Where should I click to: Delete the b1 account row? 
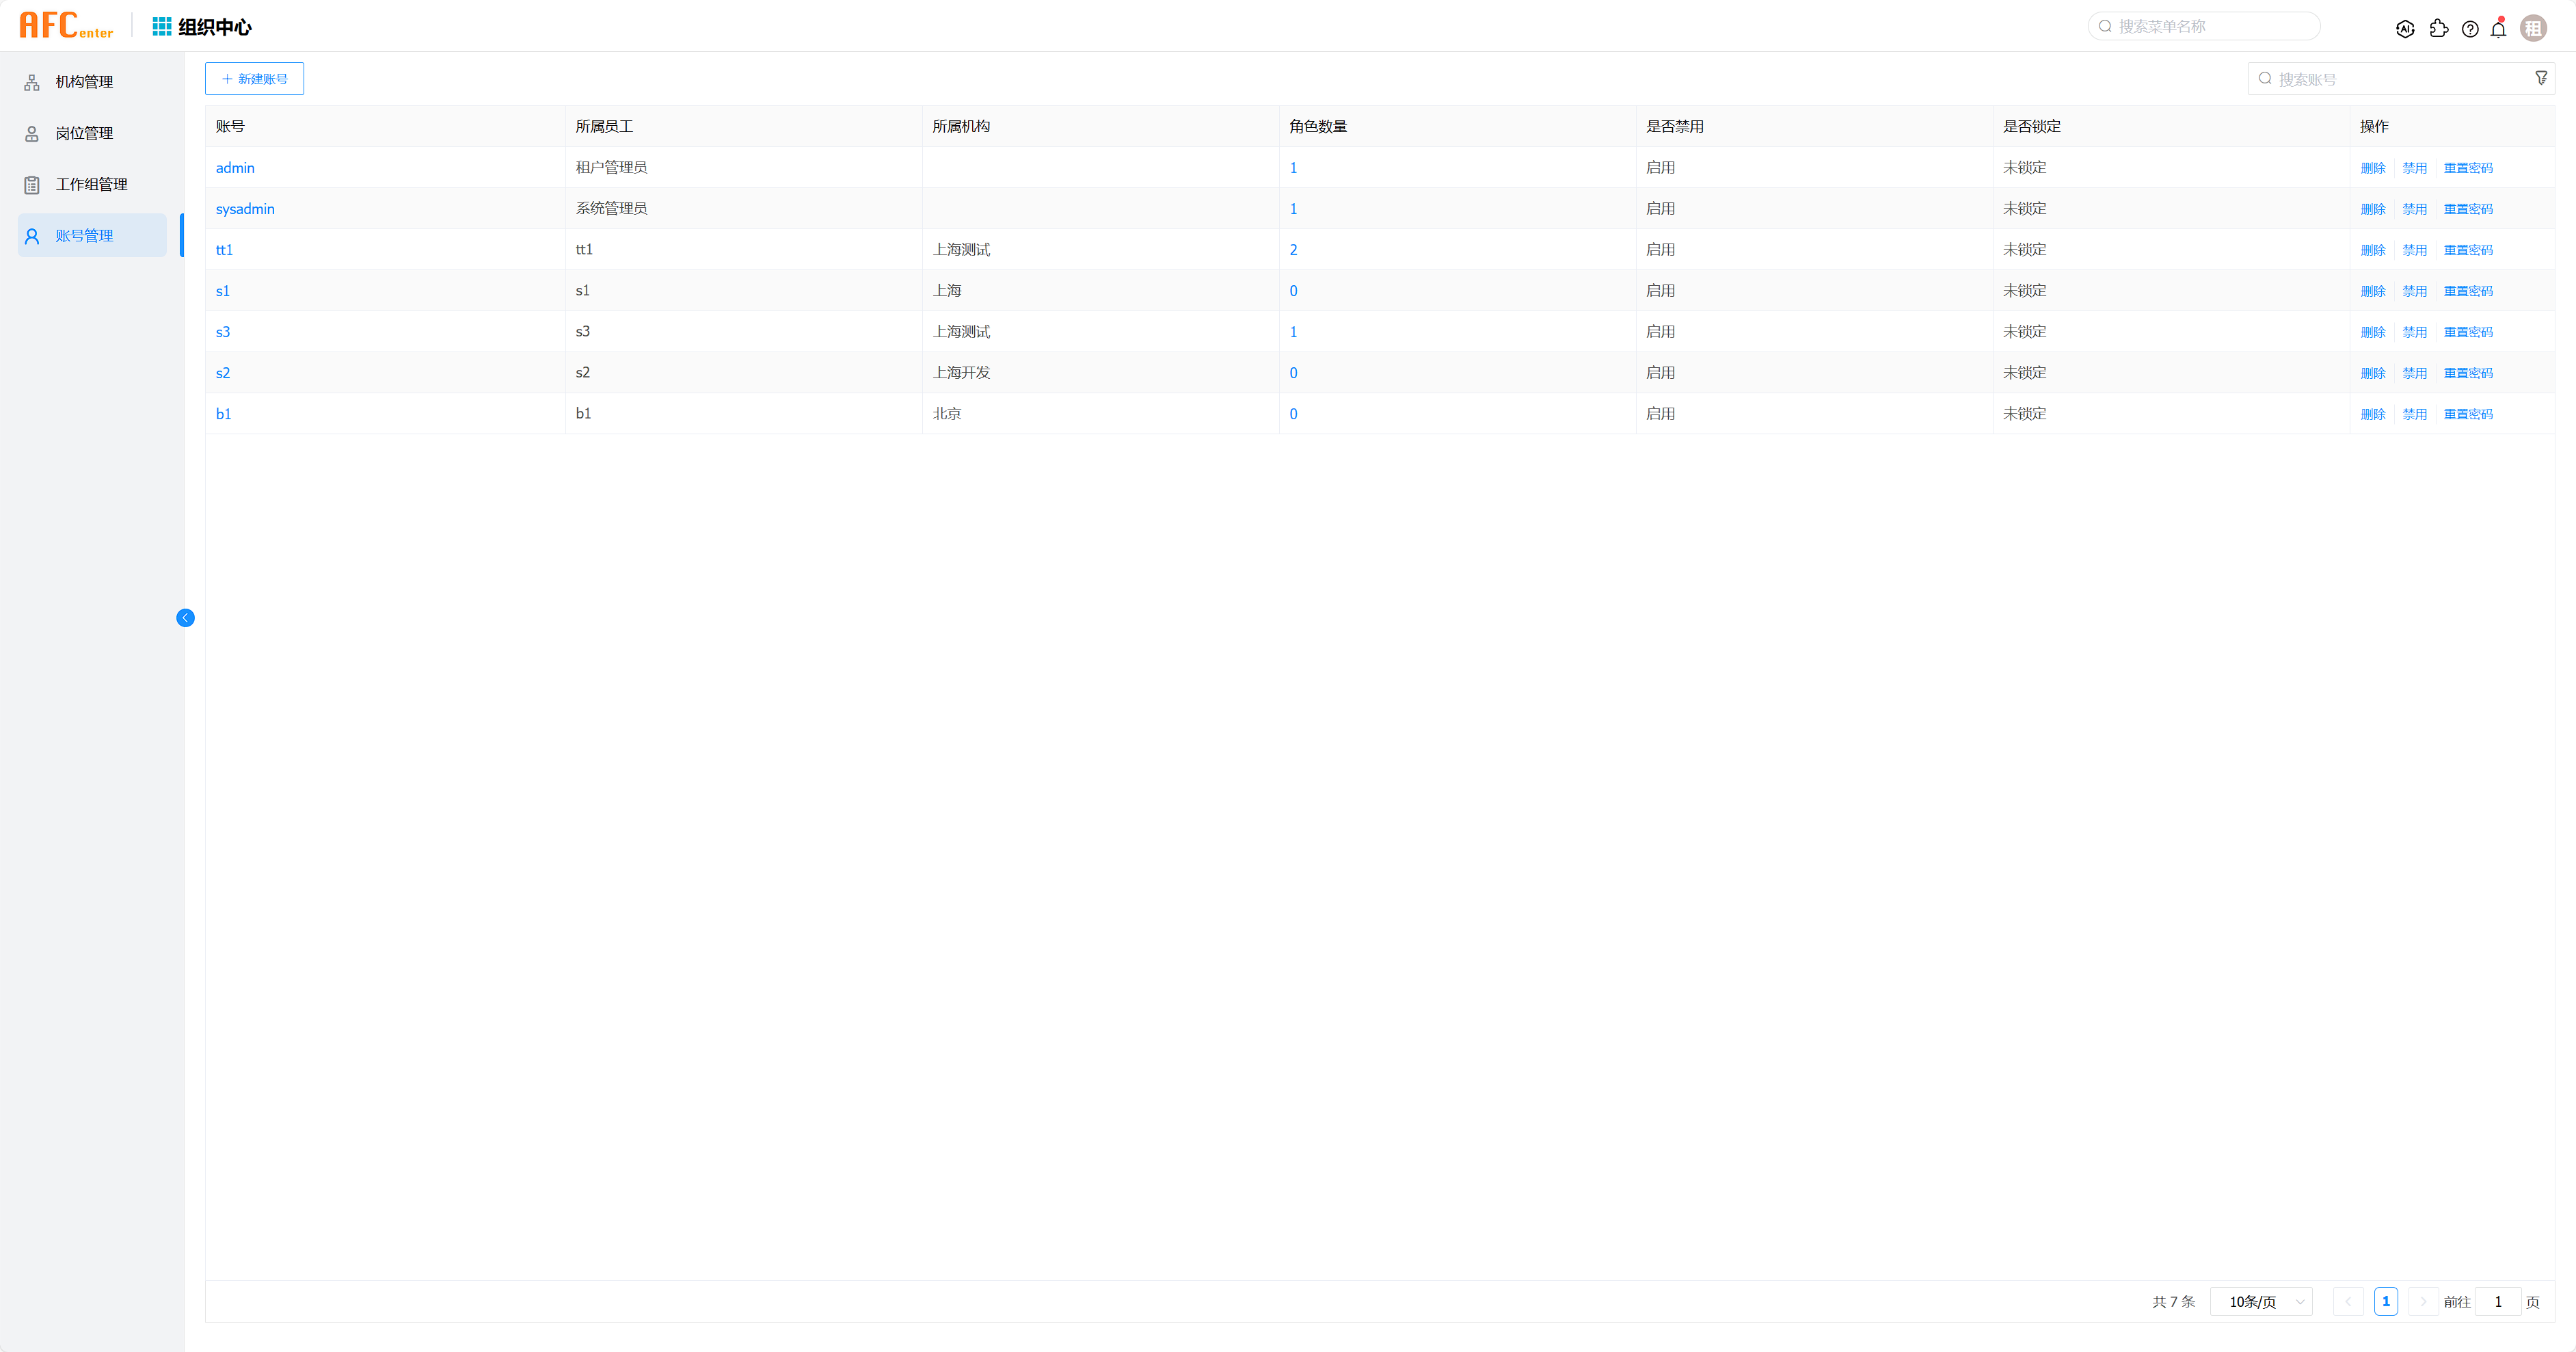tap(2372, 414)
